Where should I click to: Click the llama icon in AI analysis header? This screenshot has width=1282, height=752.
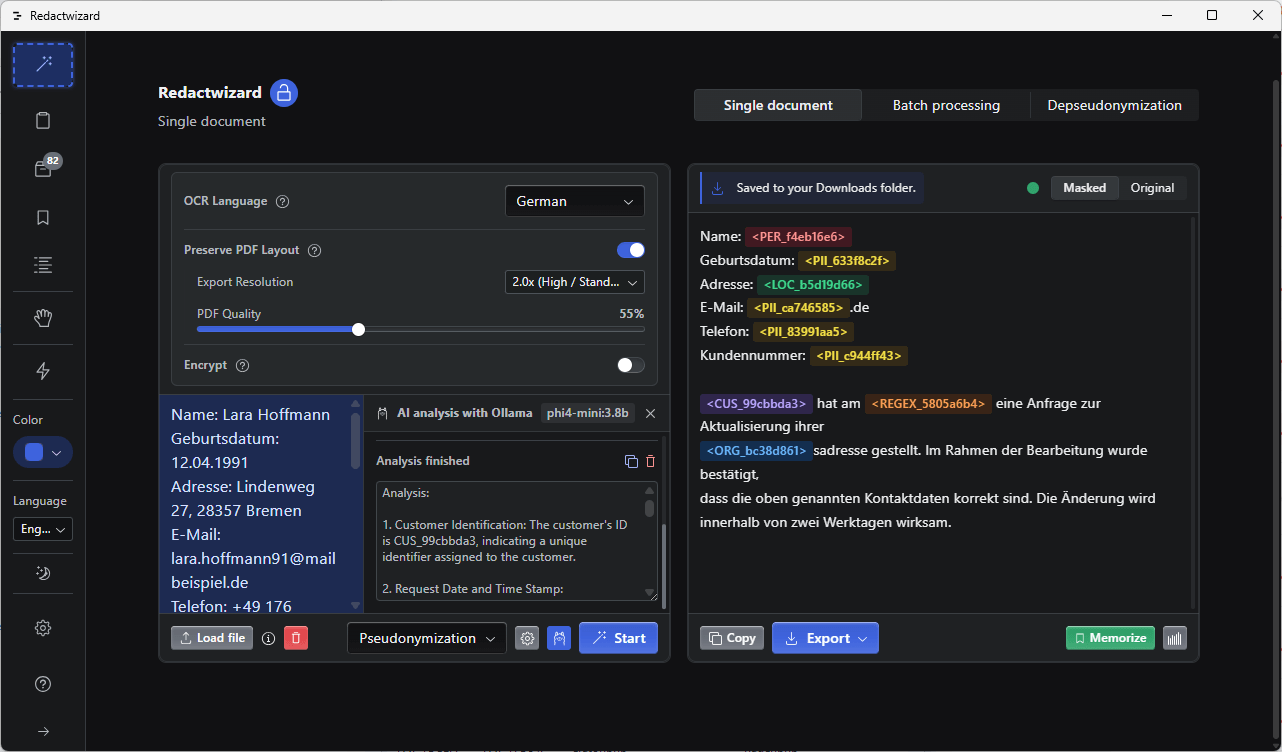pos(382,413)
